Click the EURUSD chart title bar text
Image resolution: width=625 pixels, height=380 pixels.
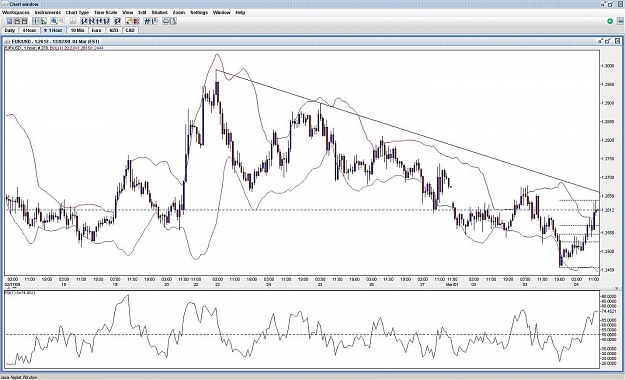[x=56, y=41]
